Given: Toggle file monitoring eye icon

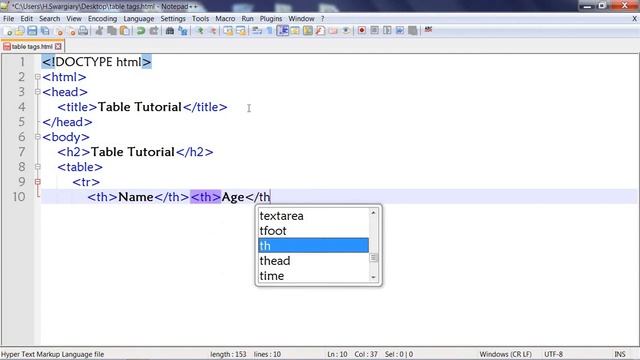Looking at the screenshot, I should [x=346, y=31].
